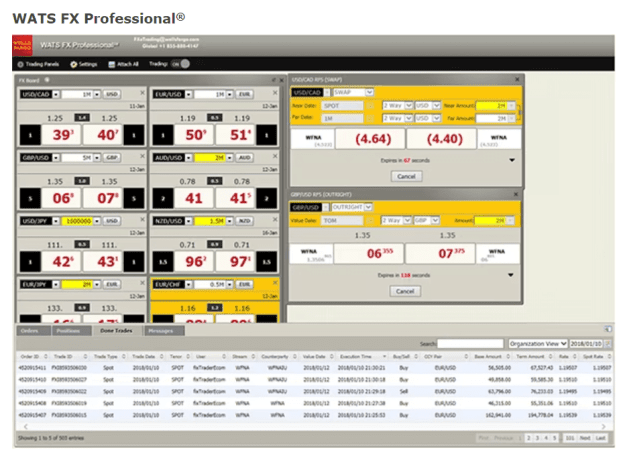Viewport: 625px width, 452px height.
Task: Buy AUD/USD at offer price 41⁵
Action: 236,198
